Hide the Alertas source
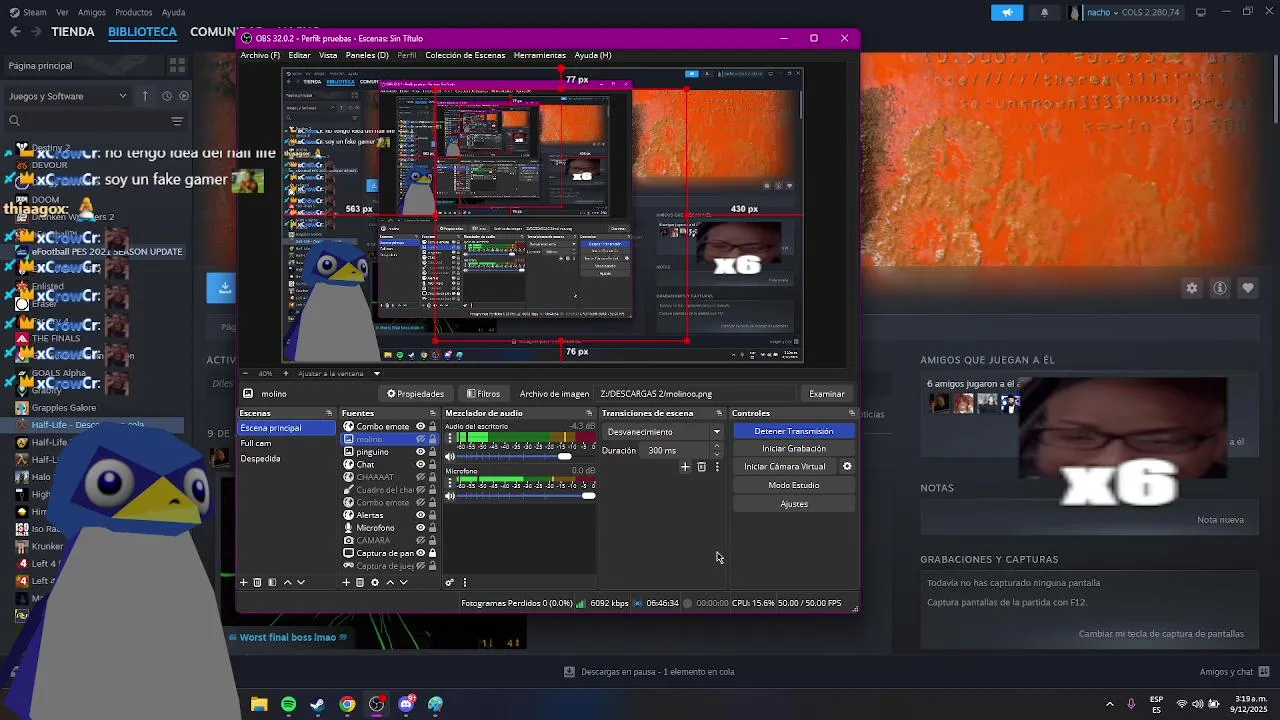Image resolution: width=1280 pixels, height=720 pixels. pos(420,515)
